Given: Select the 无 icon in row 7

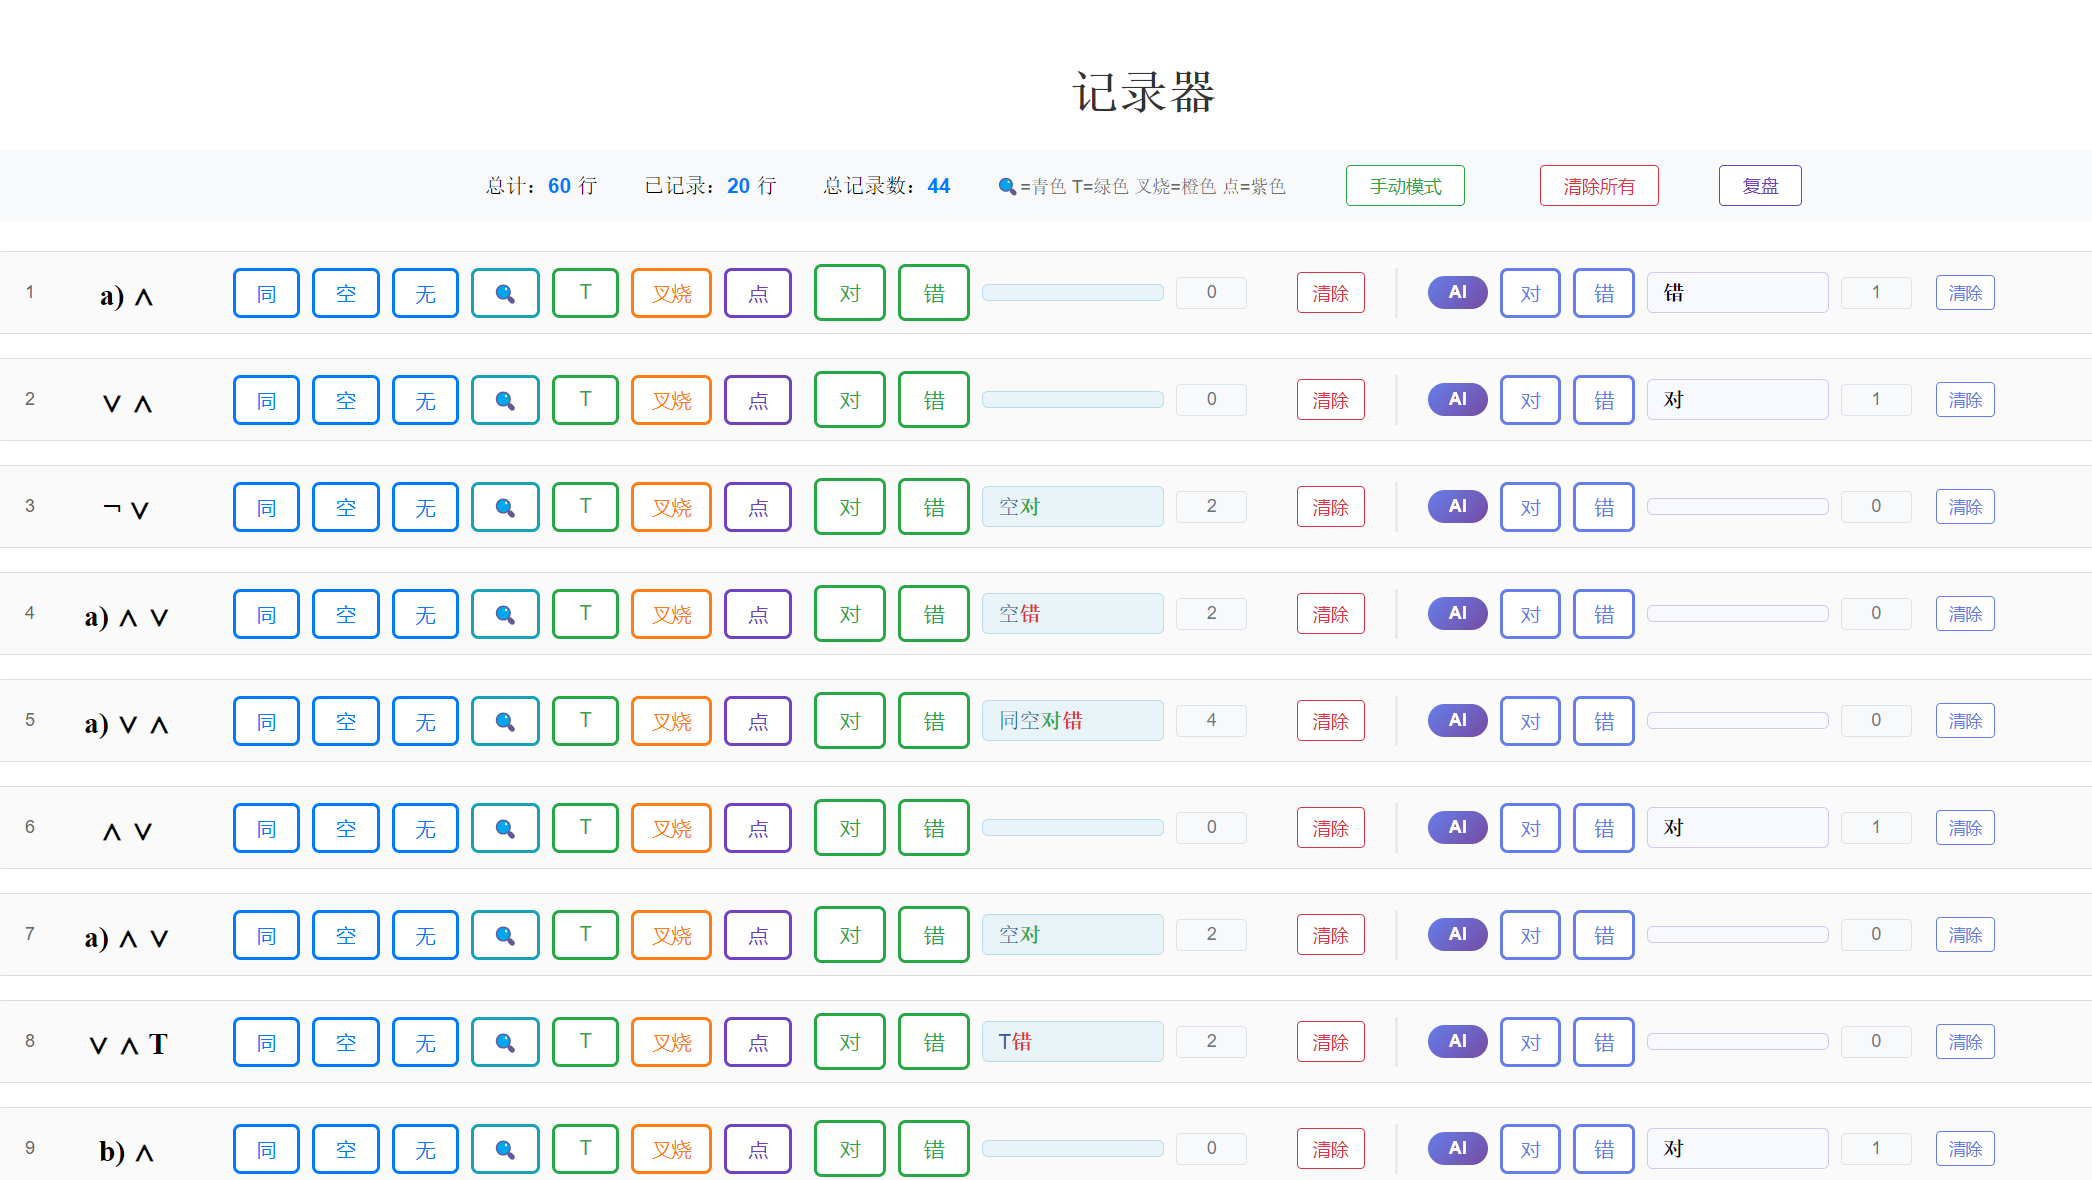Looking at the screenshot, I should click(x=425, y=934).
